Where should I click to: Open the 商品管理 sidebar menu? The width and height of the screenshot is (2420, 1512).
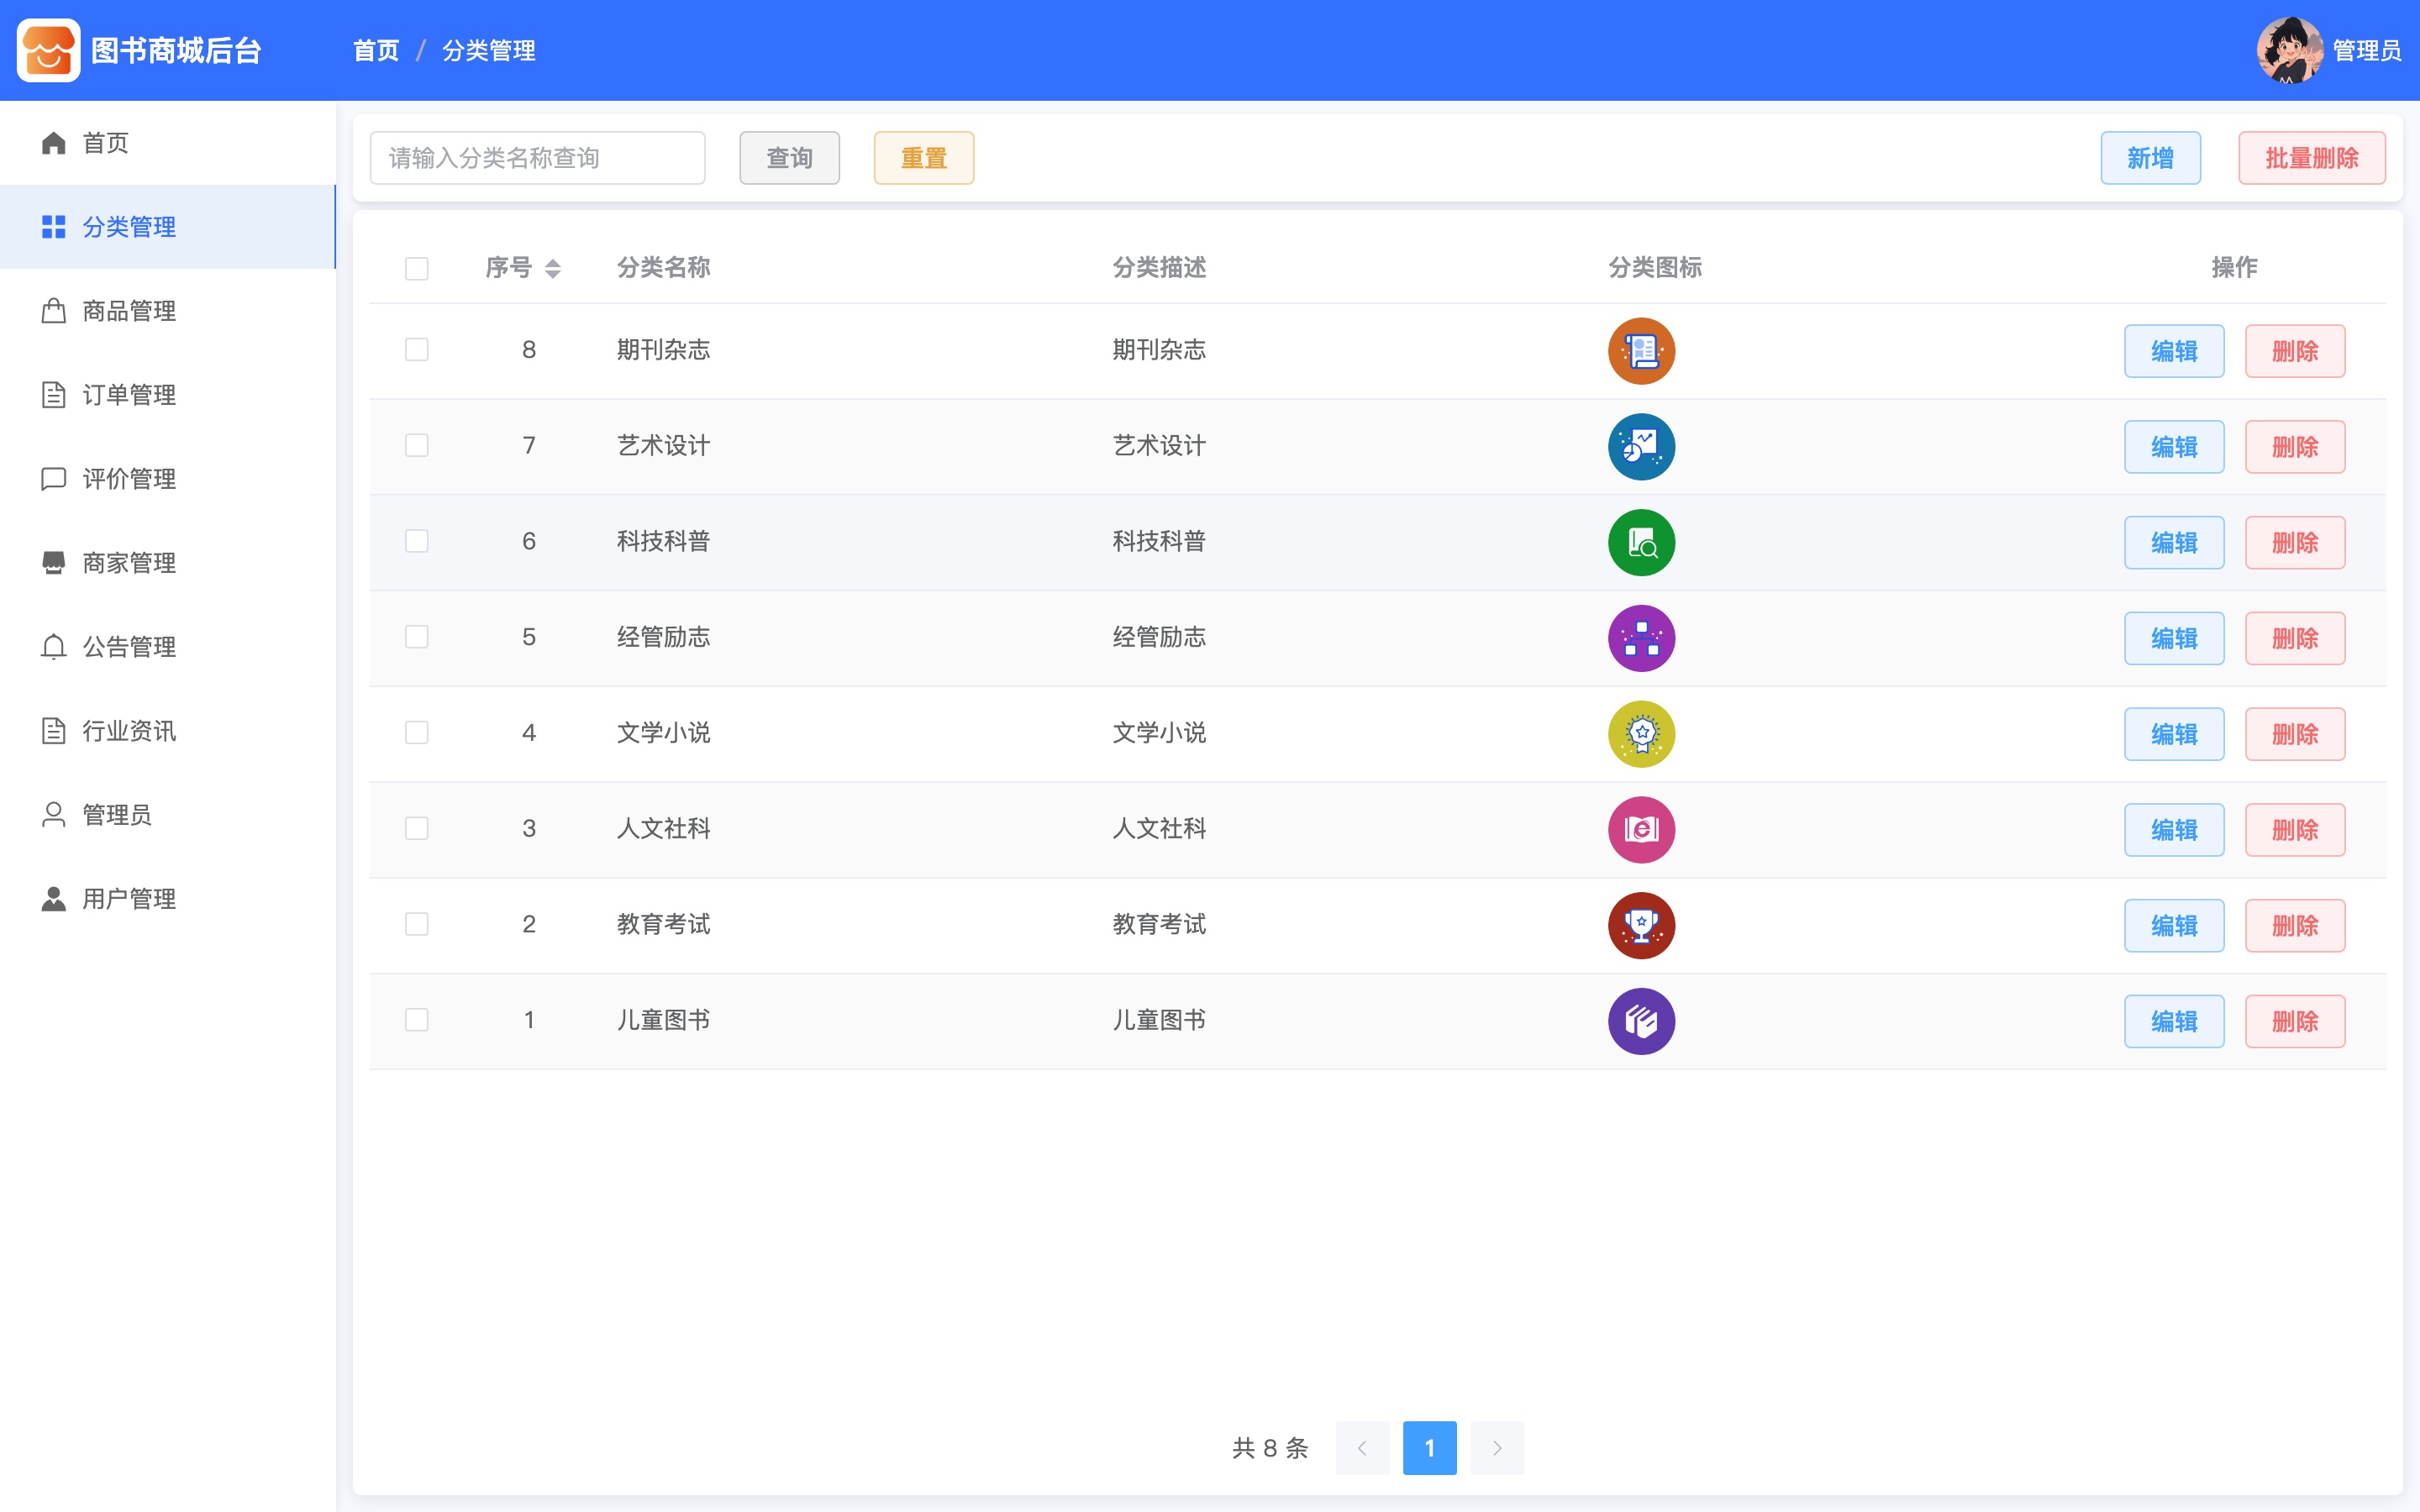coord(168,311)
